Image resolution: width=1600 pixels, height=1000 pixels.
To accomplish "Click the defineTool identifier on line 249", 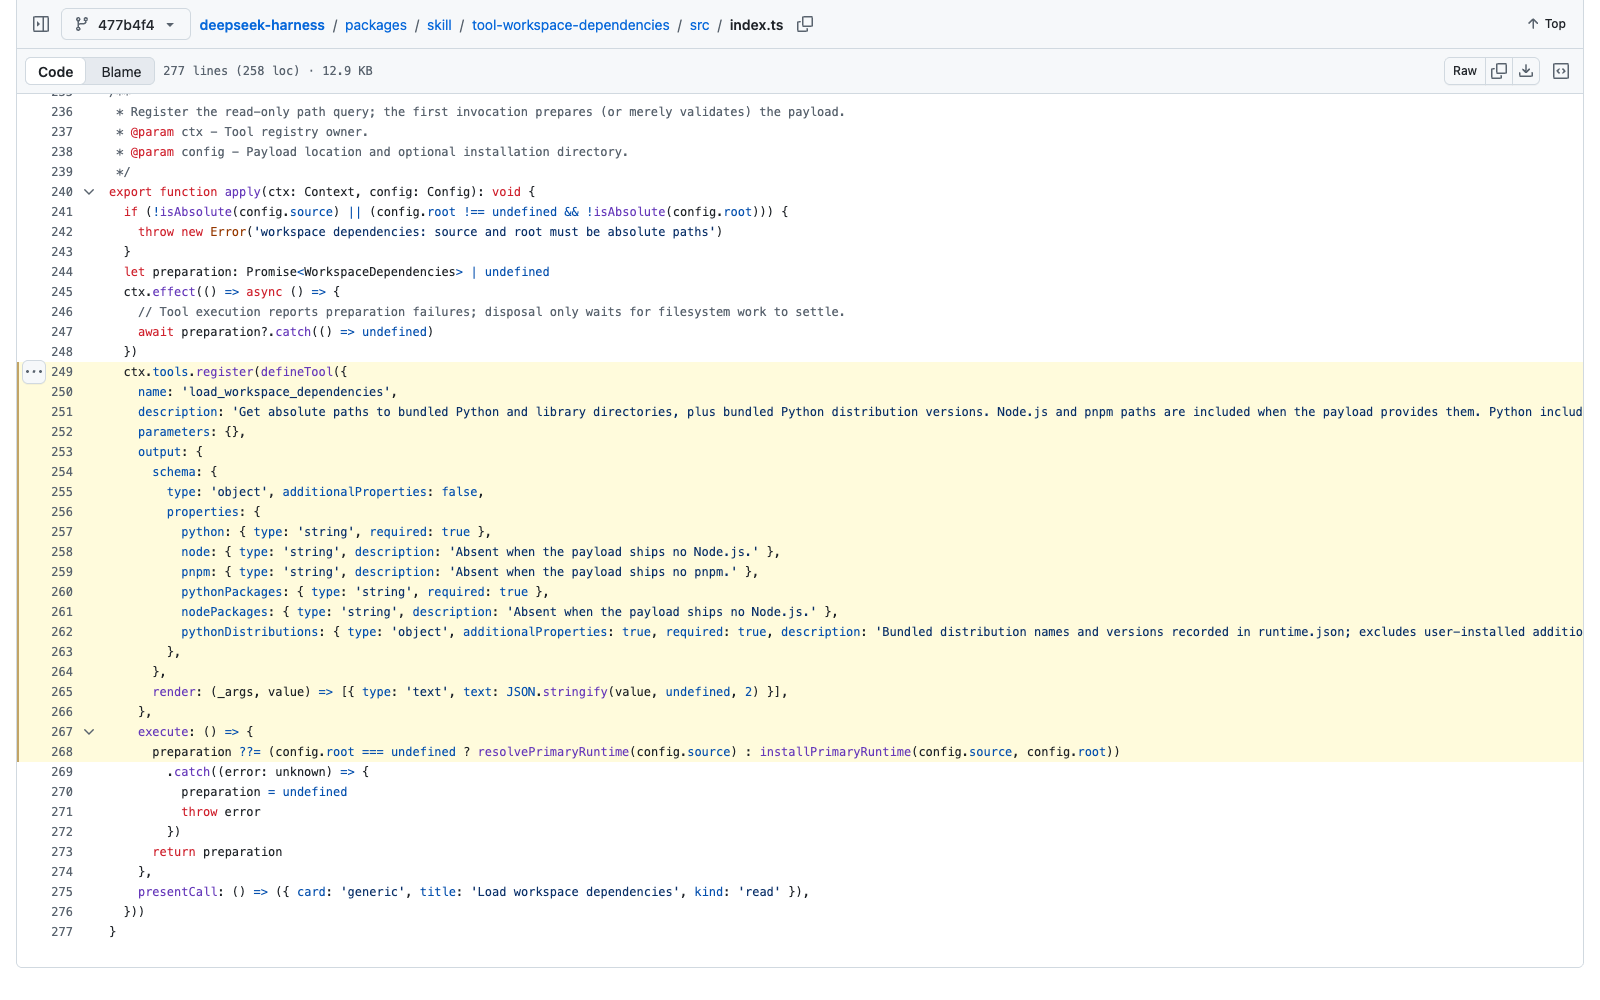I will click(x=297, y=372).
